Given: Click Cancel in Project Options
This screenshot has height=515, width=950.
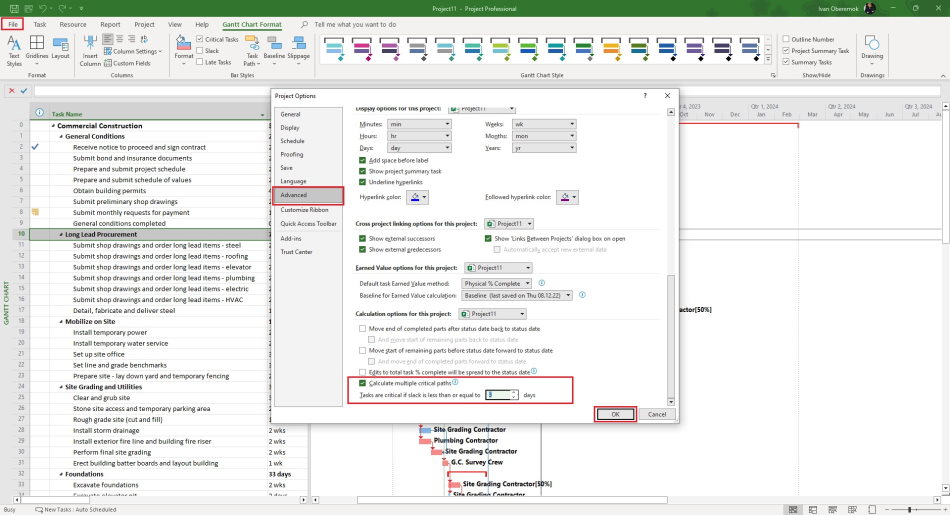Looking at the screenshot, I should (x=657, y=414).
